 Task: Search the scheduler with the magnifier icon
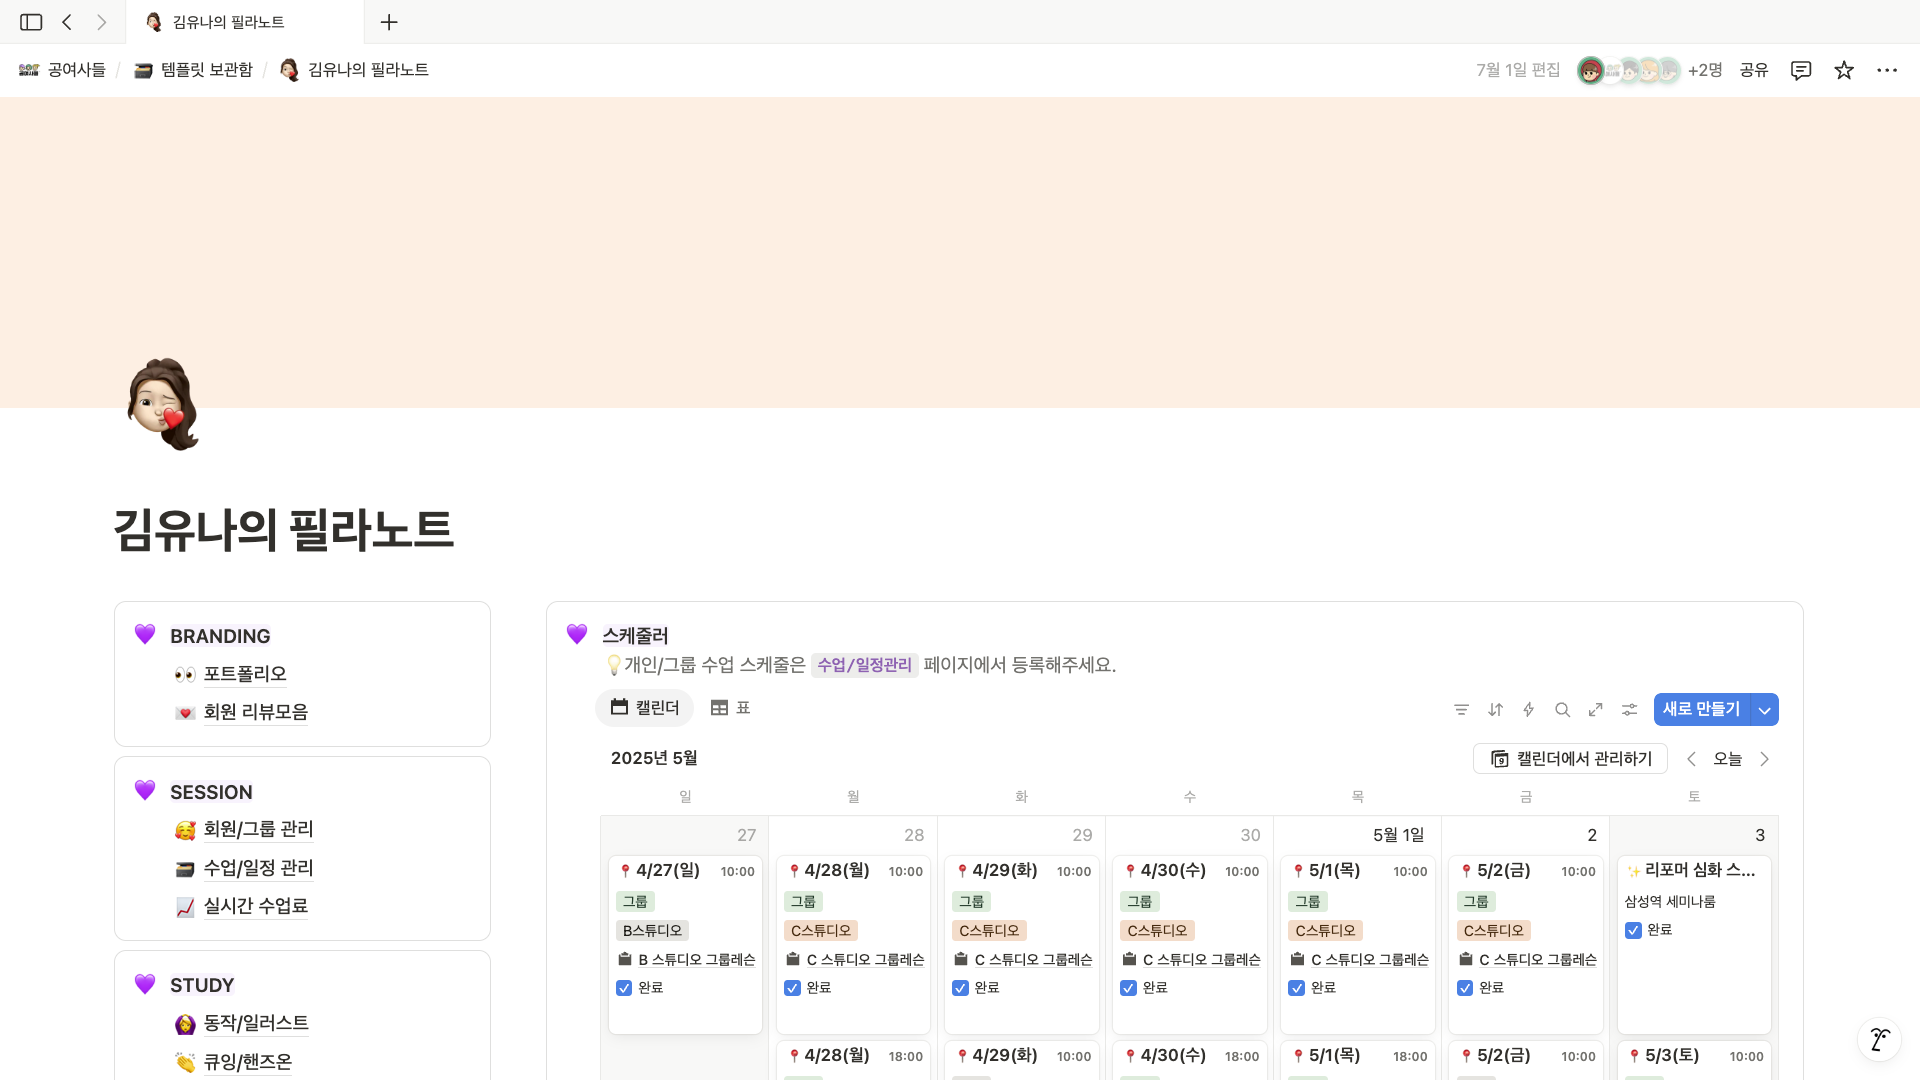click(1562, 710)
